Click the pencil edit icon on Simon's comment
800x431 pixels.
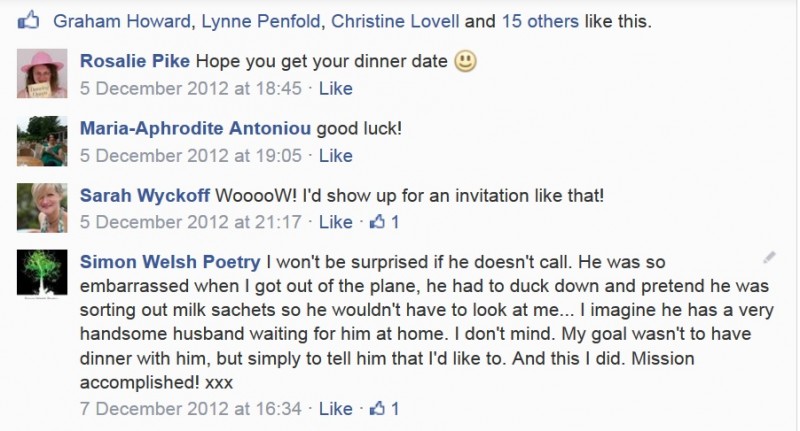pyautogui.click(x=769, y=257)
